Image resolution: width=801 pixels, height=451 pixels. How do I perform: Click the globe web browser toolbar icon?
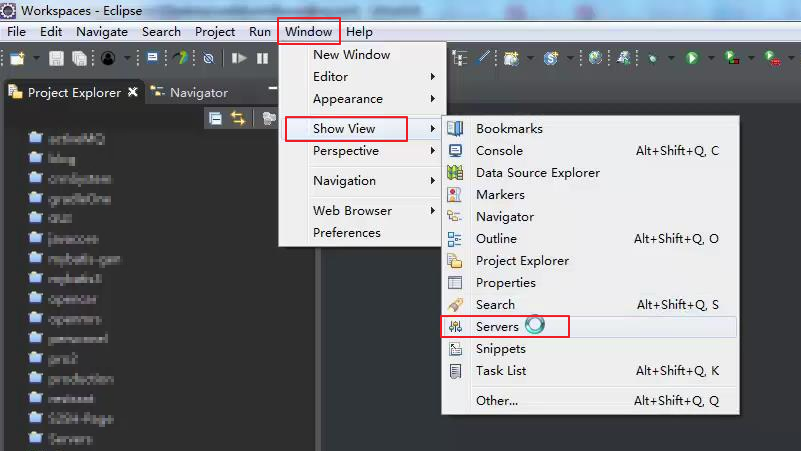[x=595, y=58]
